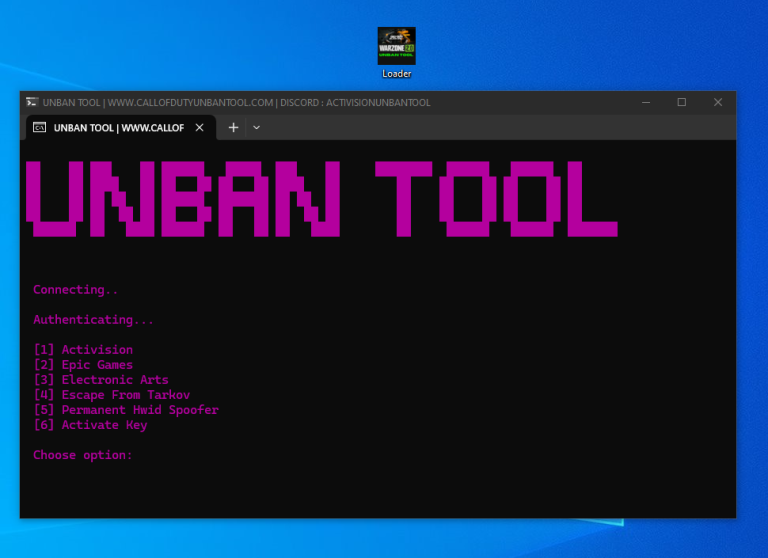This screenshot has width=768, height=558.
Task: Click the terminal icon in the title bar
Action: click(x=32, y=102)
